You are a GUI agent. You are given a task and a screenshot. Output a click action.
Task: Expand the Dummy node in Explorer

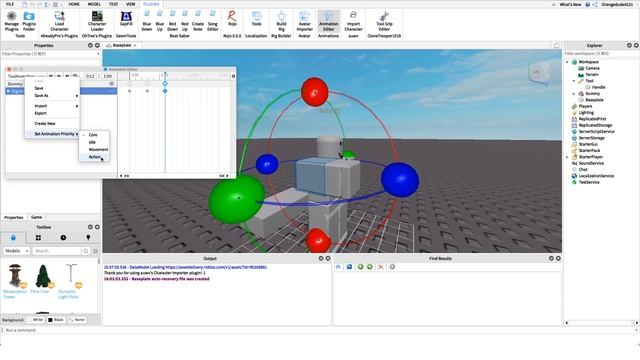coord(574,93)
